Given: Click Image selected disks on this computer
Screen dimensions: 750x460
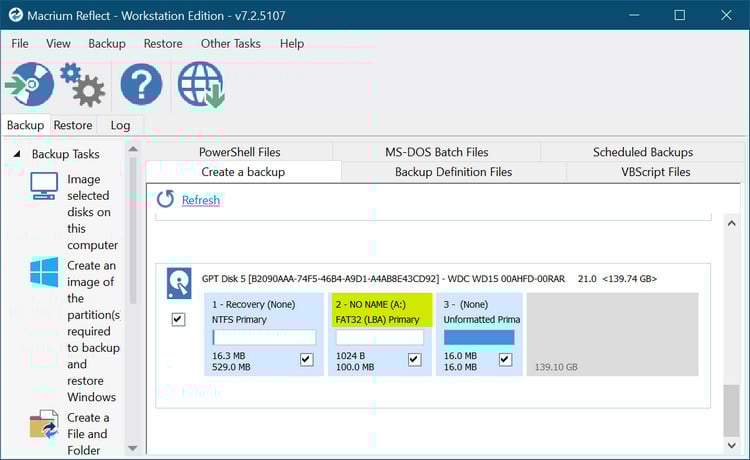Looking at the screenshot, I should (91, 212).
